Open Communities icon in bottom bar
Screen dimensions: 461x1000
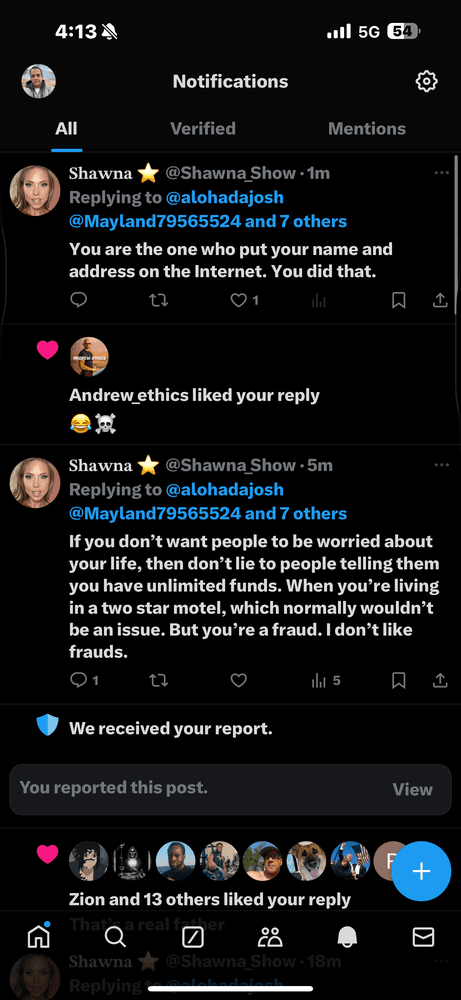[x=270, y=937]
